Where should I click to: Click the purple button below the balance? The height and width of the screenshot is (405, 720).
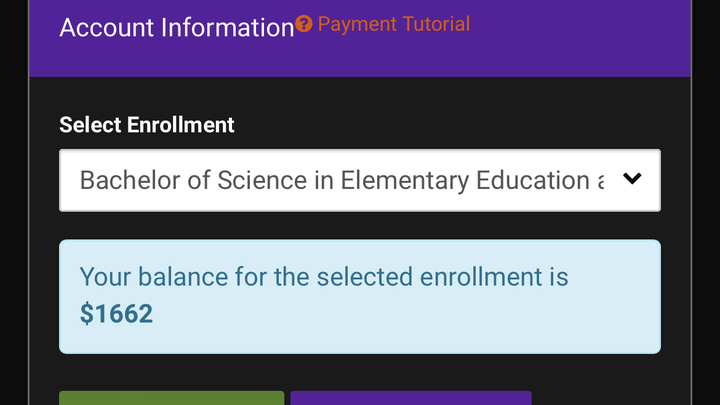click(x=410, y=398)
